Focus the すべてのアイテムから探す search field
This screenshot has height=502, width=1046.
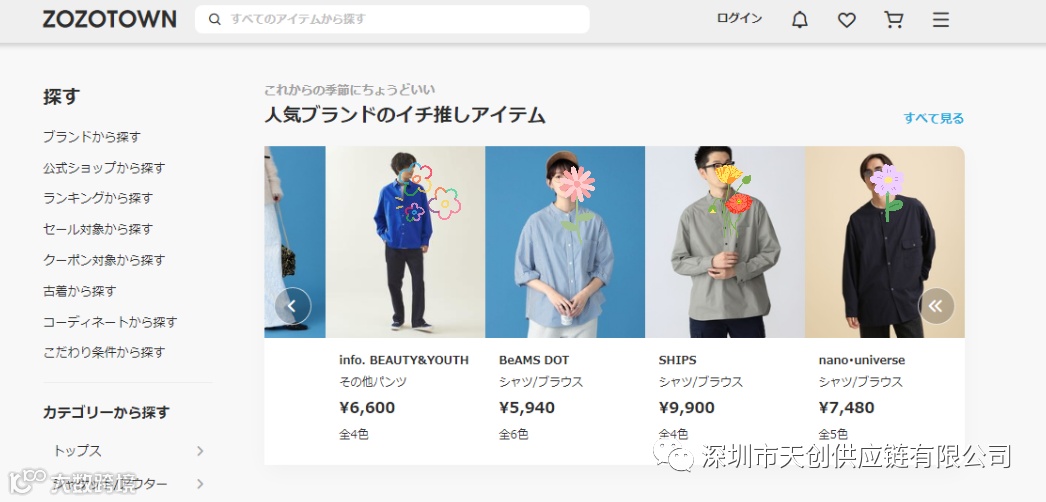click(x=392, y=19)
